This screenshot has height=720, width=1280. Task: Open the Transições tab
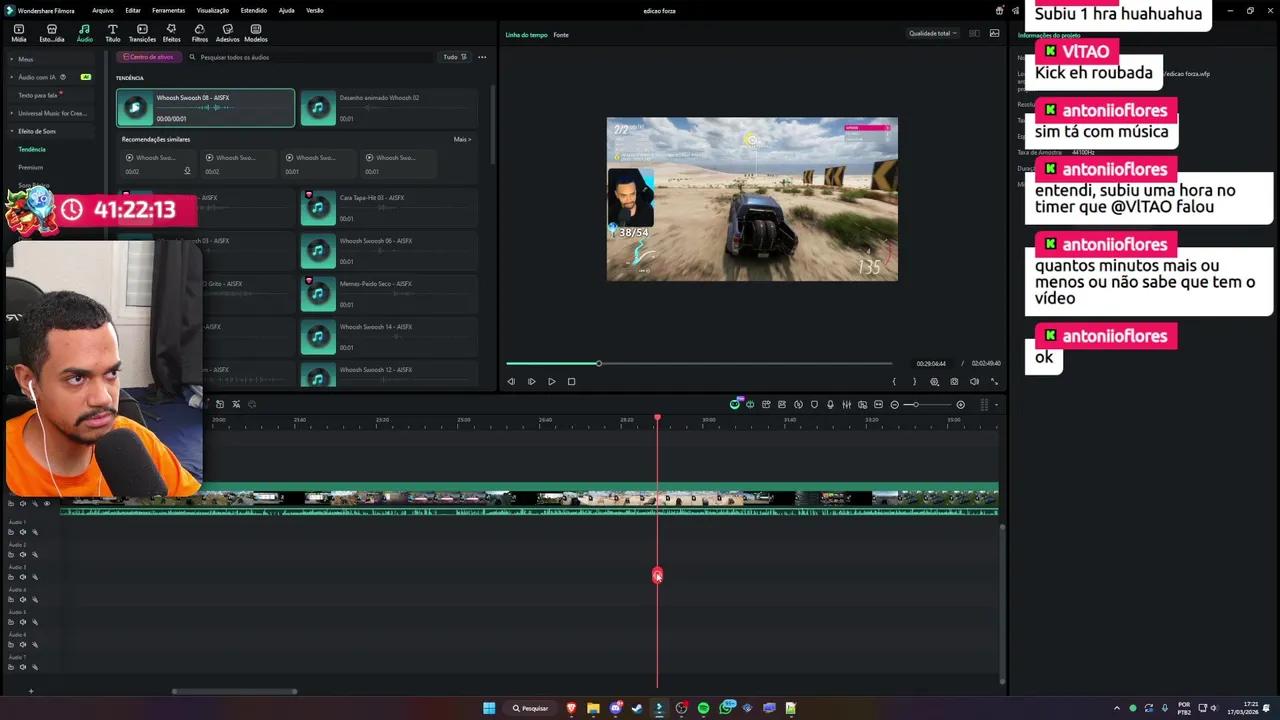142,33
